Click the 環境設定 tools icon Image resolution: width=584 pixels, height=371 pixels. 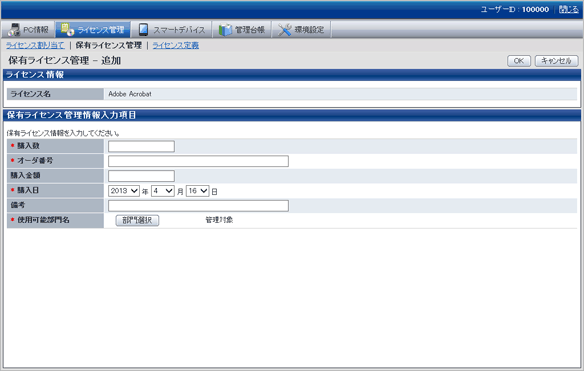[x=285, y=30]
